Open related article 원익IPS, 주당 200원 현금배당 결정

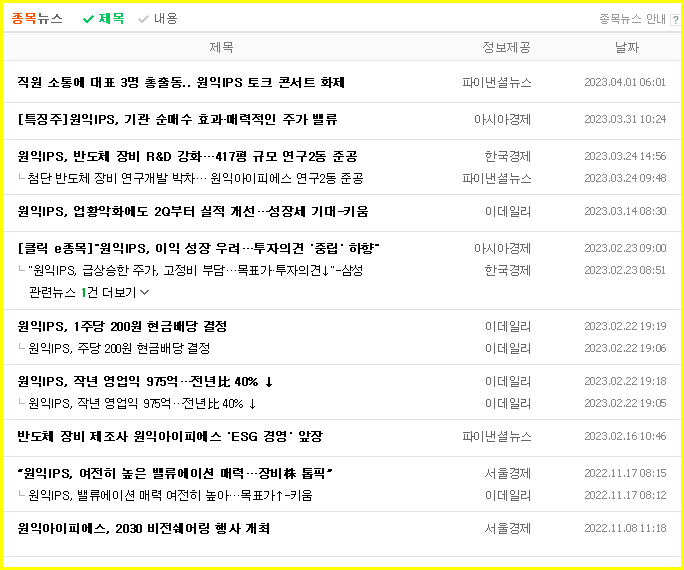pyautogui.click(x=119, y=348)
